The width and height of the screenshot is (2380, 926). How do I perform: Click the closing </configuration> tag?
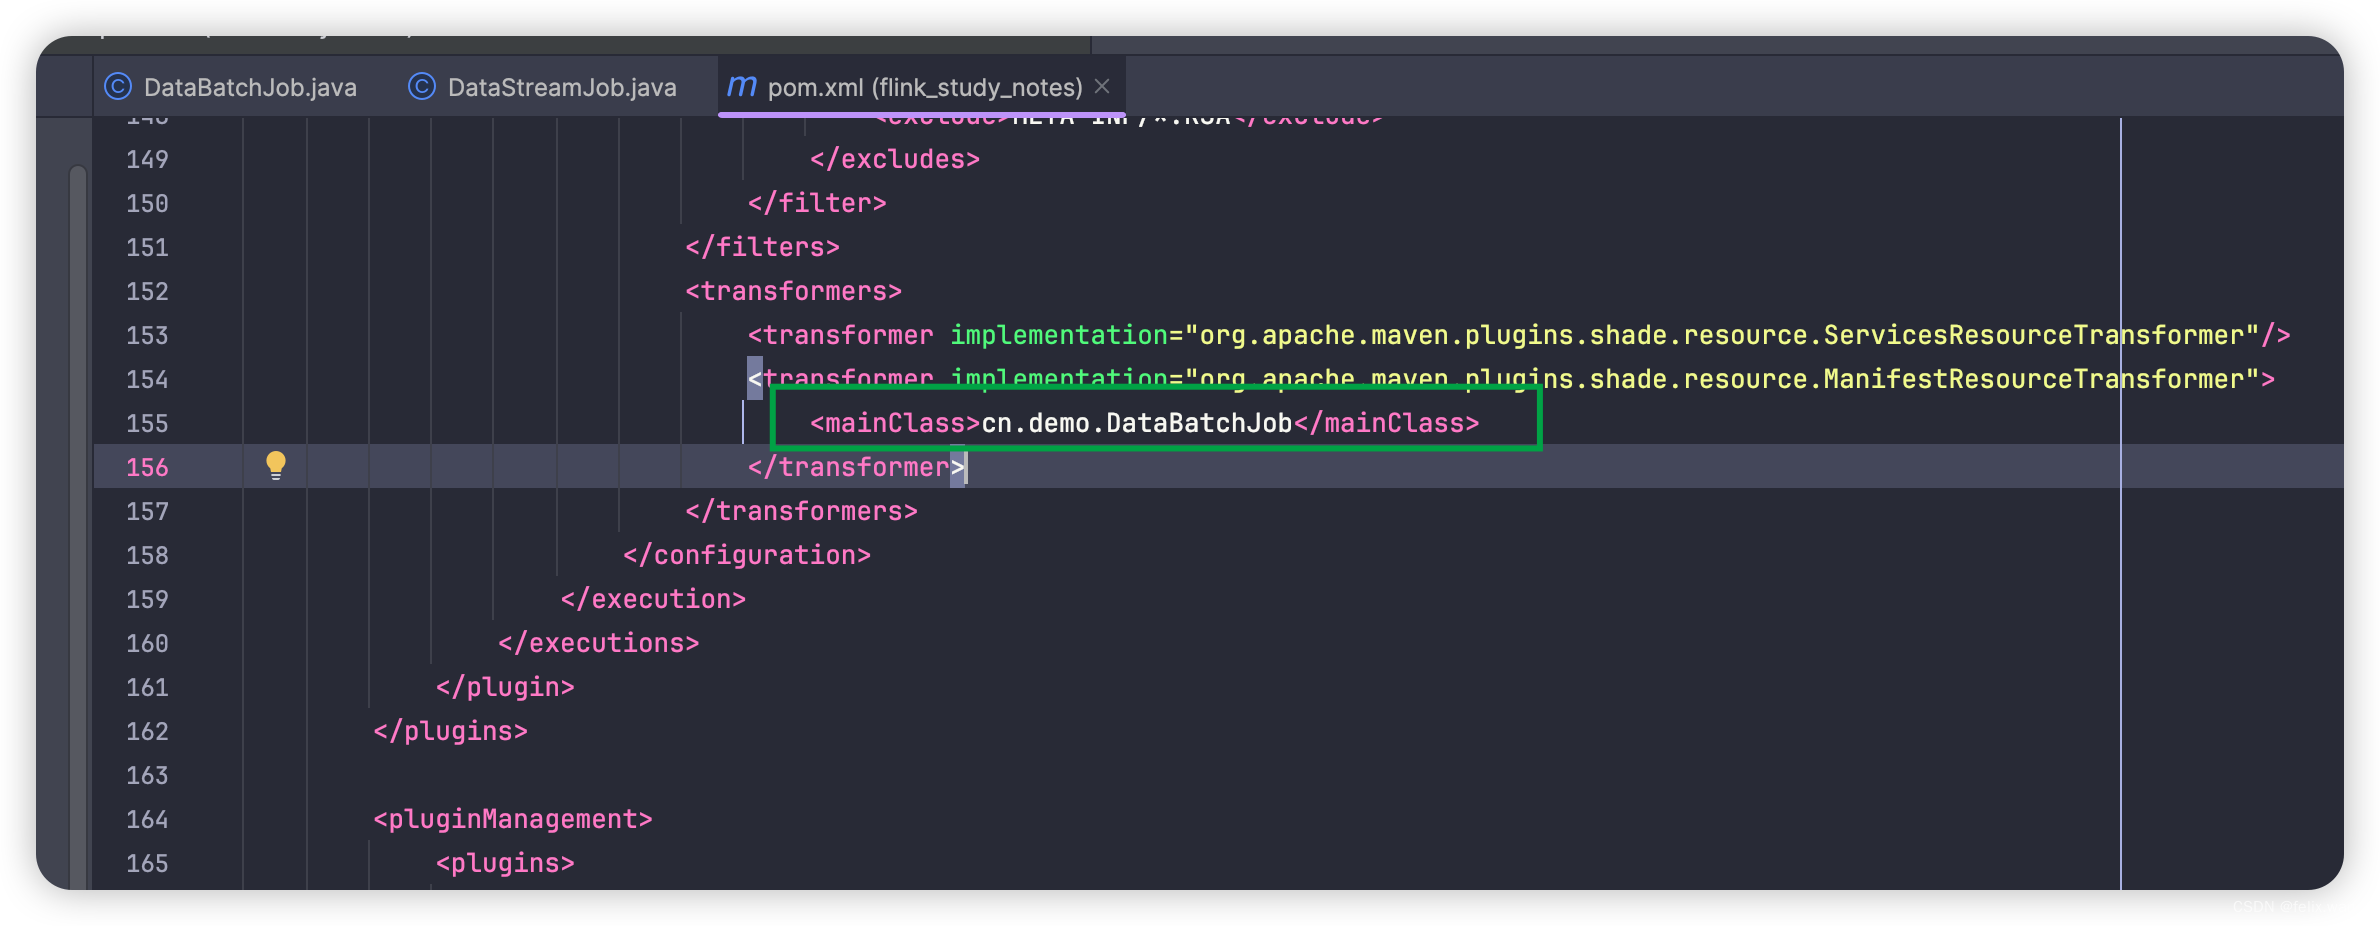click(747, 555)
